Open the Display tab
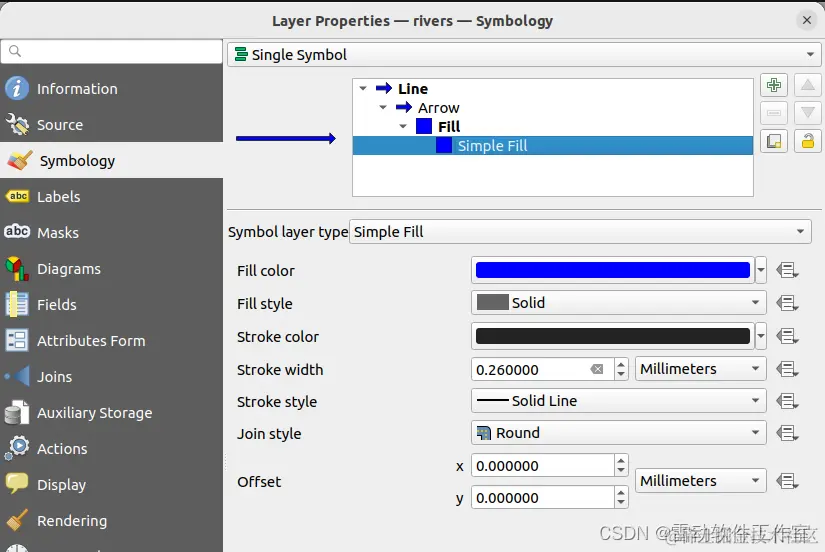This screenshot has width=825, height=552. point(112,484)
